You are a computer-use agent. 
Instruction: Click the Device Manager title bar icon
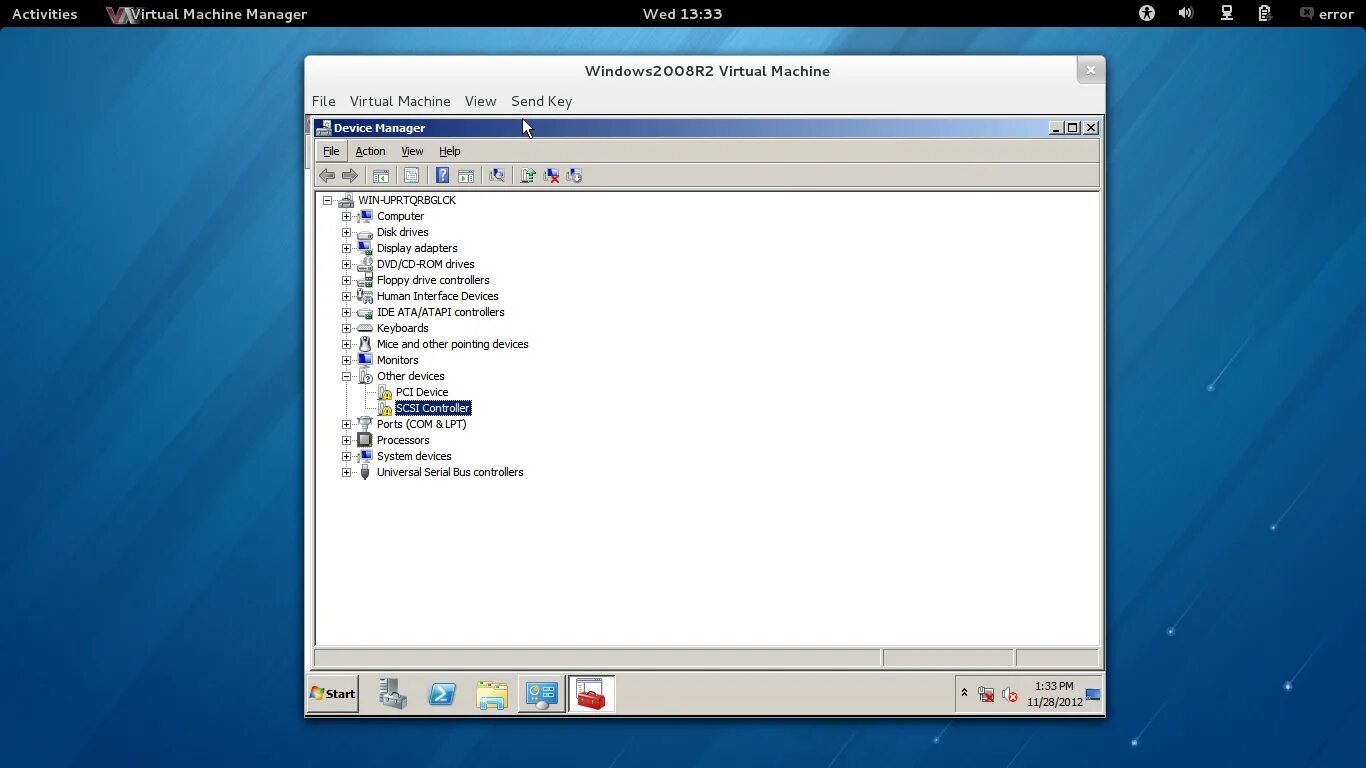[x=323, y=128]
